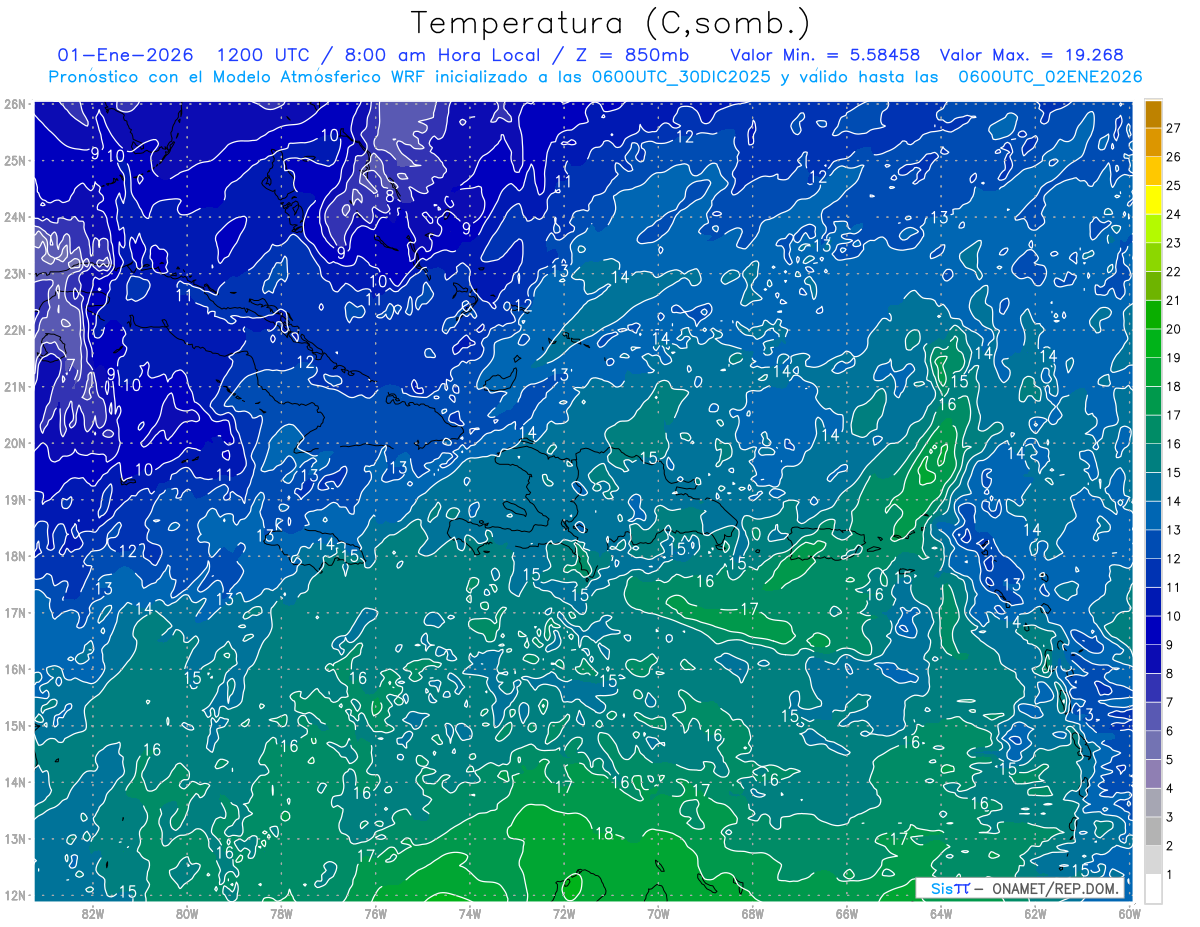This screenshot has width=1200, height=927.
Task: Click the 22N latitude axis label
Action: 14,330
